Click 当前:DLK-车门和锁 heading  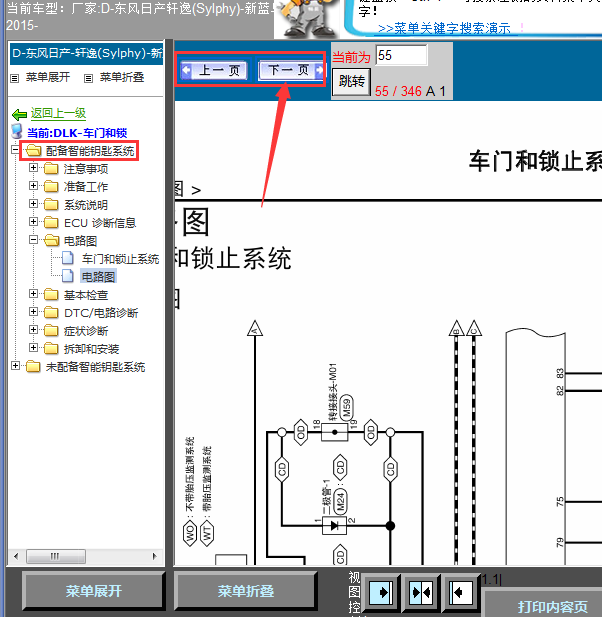pyautogui.click(x=77, y=133)
